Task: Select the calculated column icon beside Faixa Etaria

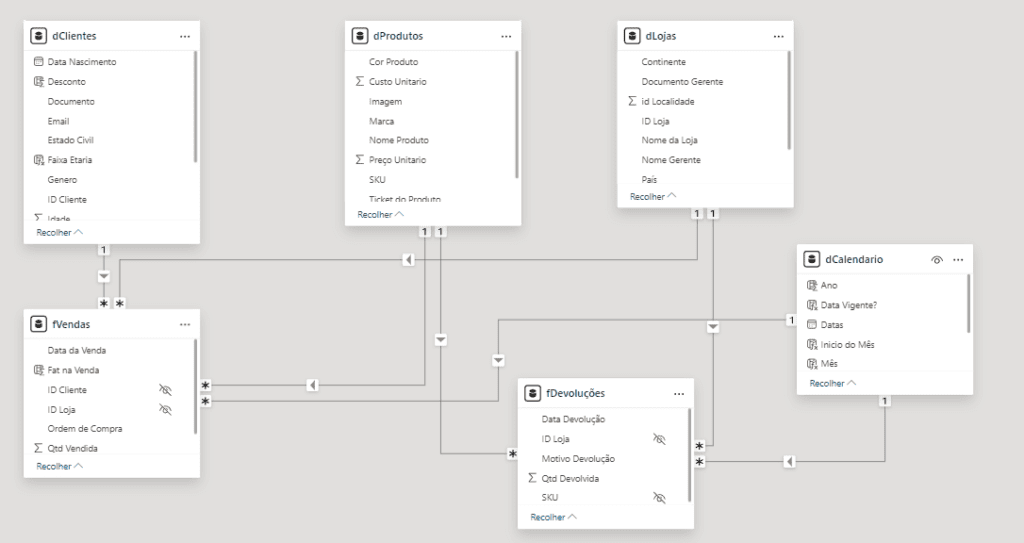Action: pyautogui.click(x=39, y=160)
